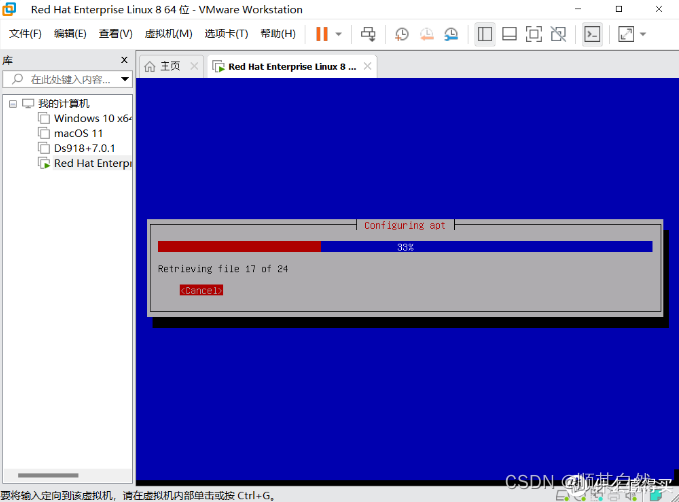This screenshot has width=679, height=502.
Task: Click the 'Configuring apt' dialog title
Action: click(x=404, y=225)
